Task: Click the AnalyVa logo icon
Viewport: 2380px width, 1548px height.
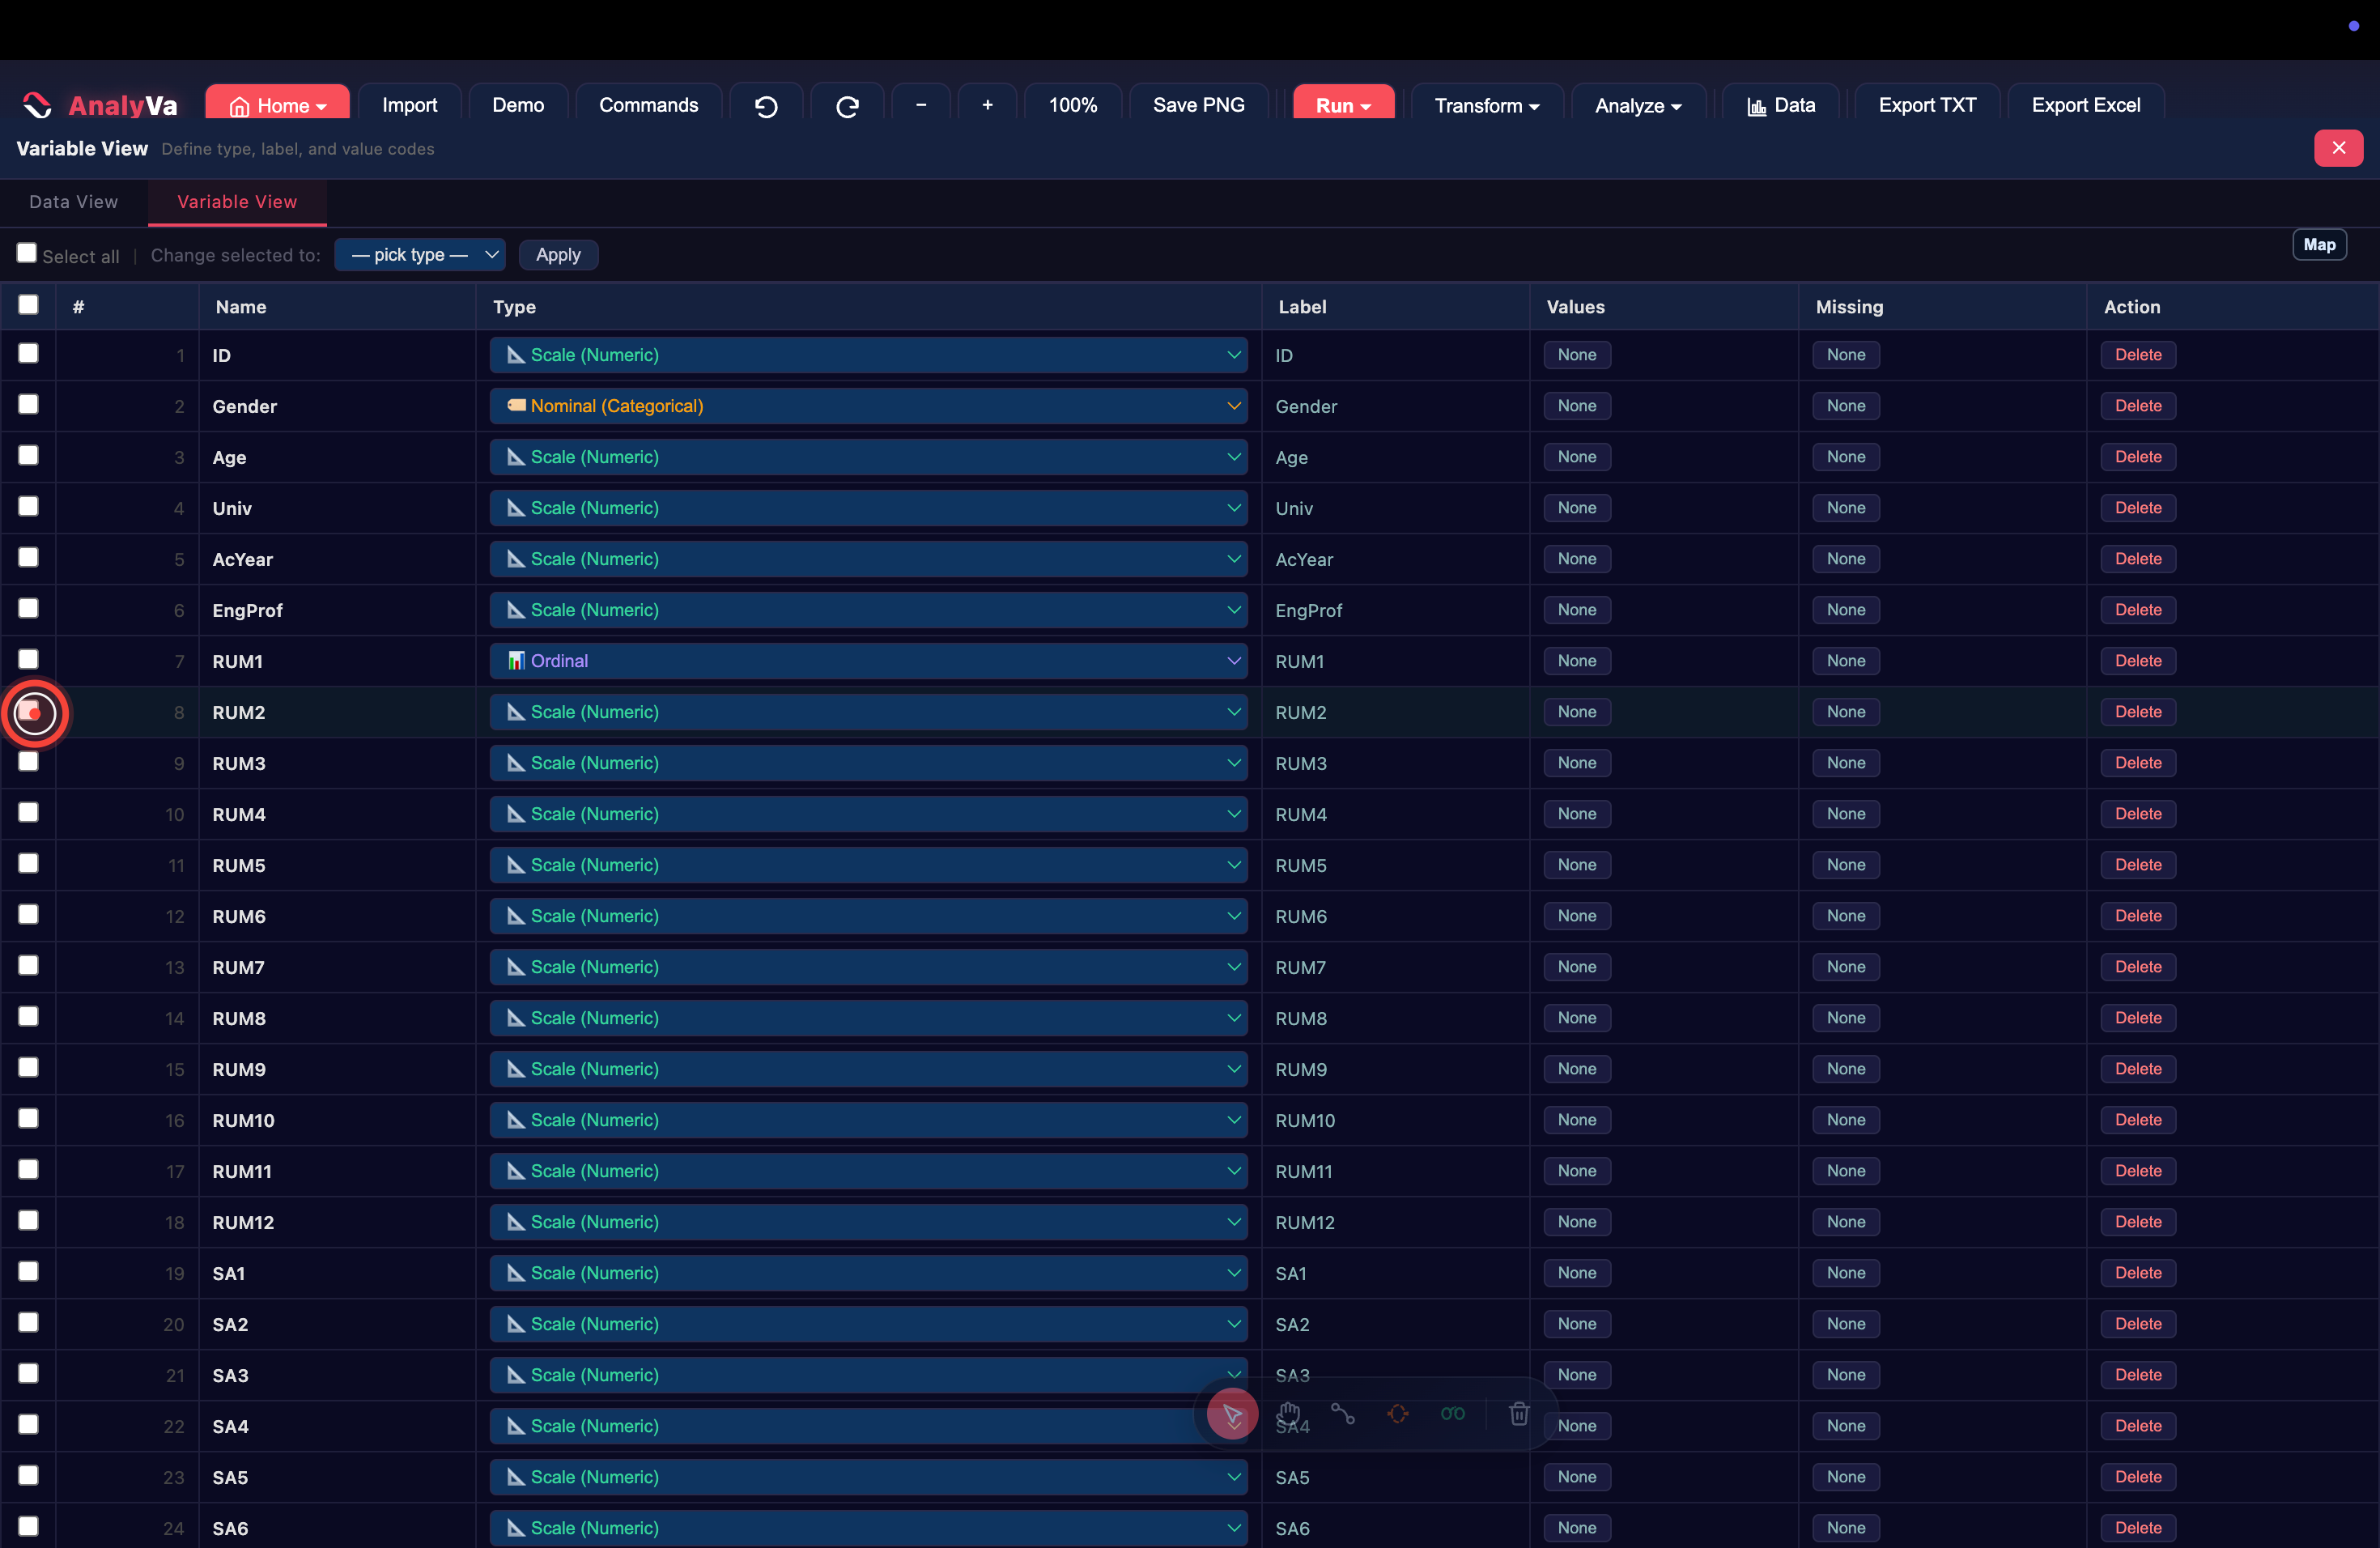Action: [37, 105]
